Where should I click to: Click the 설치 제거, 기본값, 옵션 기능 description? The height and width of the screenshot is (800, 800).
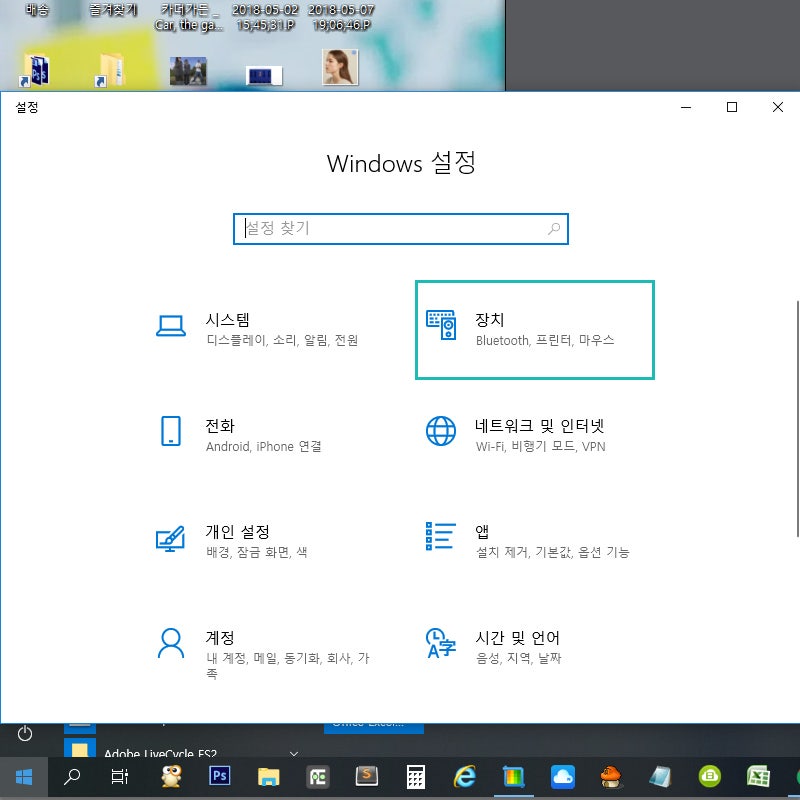point(553,552)
